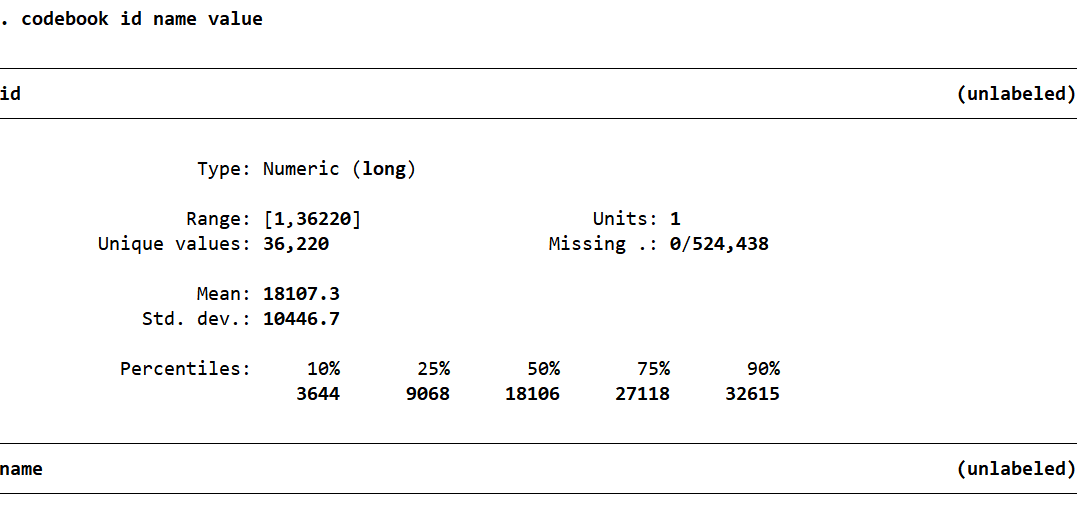Click the 'Numeric (long)' type value
Screen dimensions: 1087x507
click(339, 169)
